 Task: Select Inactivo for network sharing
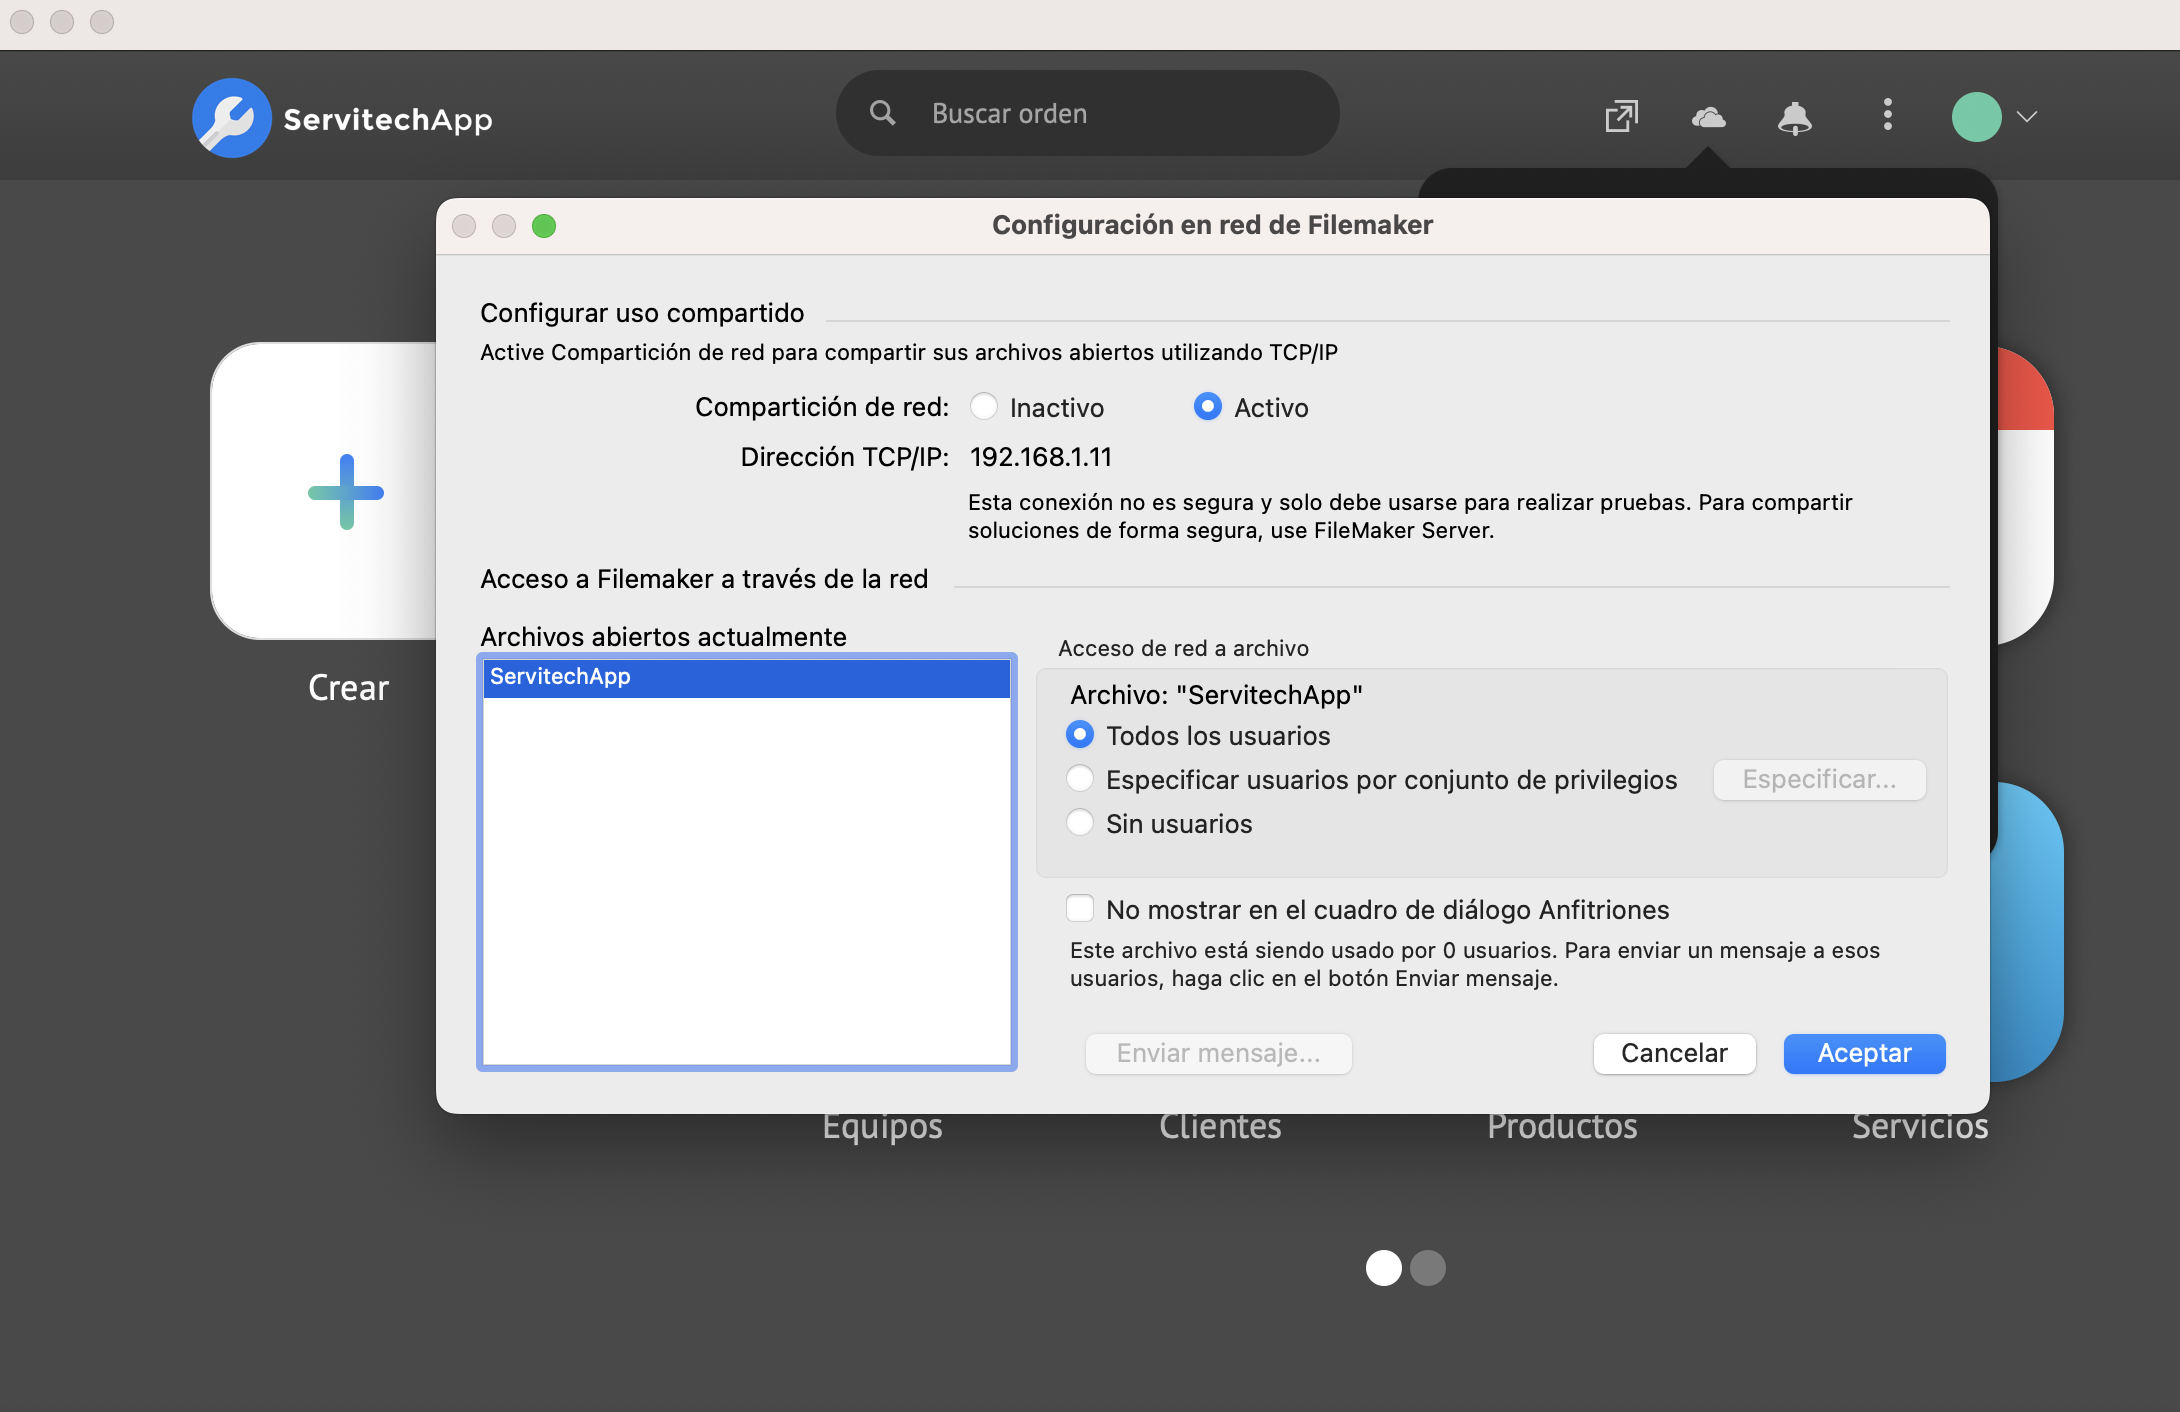984,407
